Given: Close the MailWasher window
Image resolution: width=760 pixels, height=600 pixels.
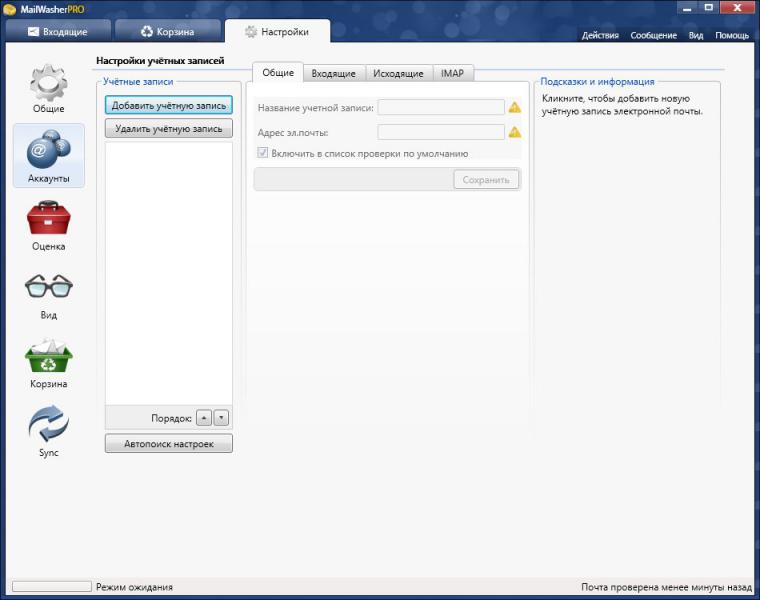Looking at the screenshot, I should [737, 8].
